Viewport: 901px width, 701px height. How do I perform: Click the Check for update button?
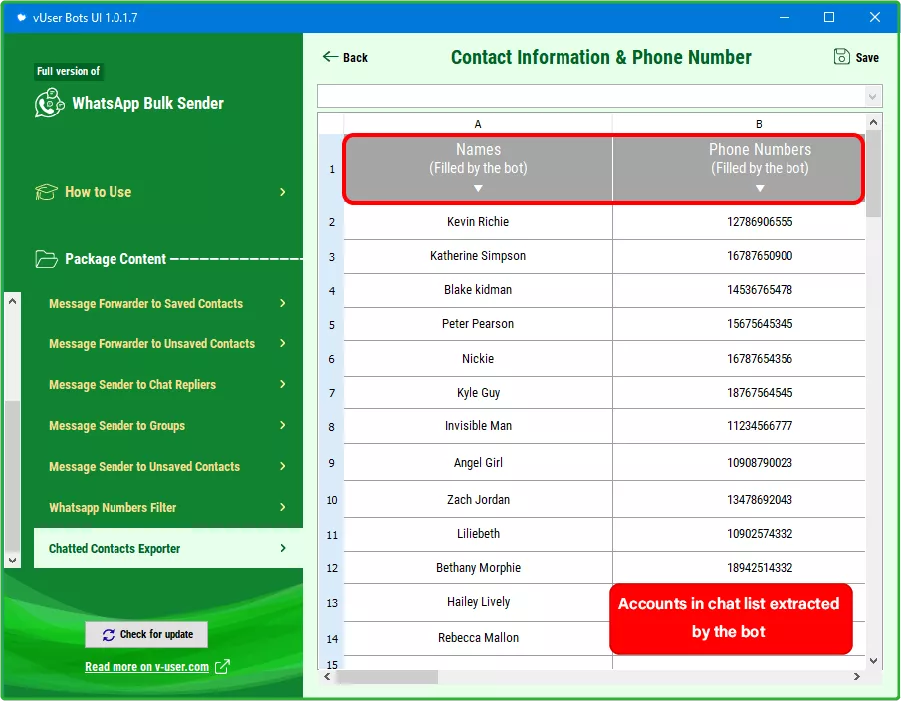147,634
